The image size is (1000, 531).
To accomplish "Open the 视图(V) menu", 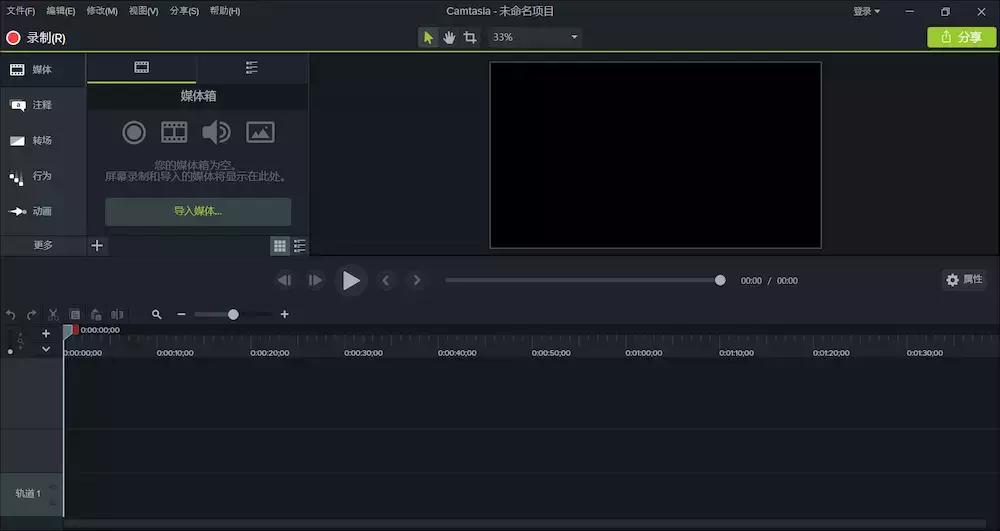I will 143,11.
